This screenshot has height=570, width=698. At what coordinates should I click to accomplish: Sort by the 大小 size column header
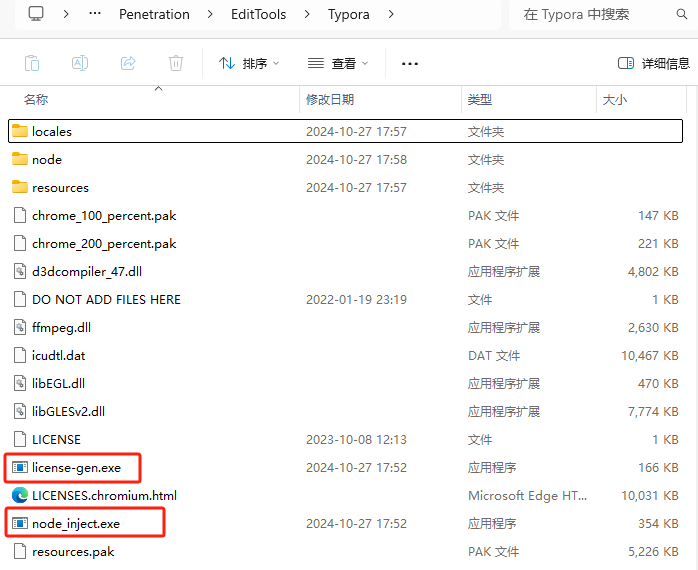pyautogui.click(x=614, y=99)
